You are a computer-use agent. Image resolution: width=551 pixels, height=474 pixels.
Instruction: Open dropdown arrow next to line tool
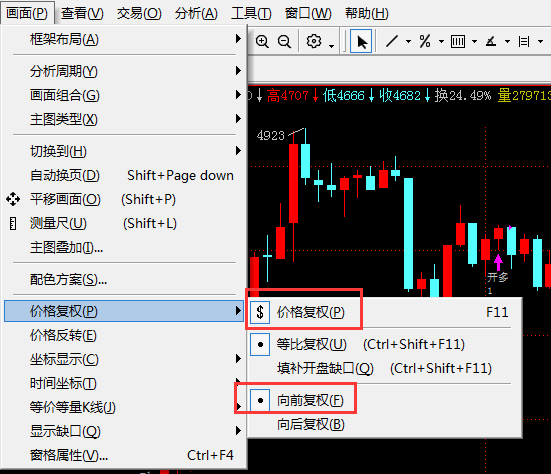tap(408, 41)
